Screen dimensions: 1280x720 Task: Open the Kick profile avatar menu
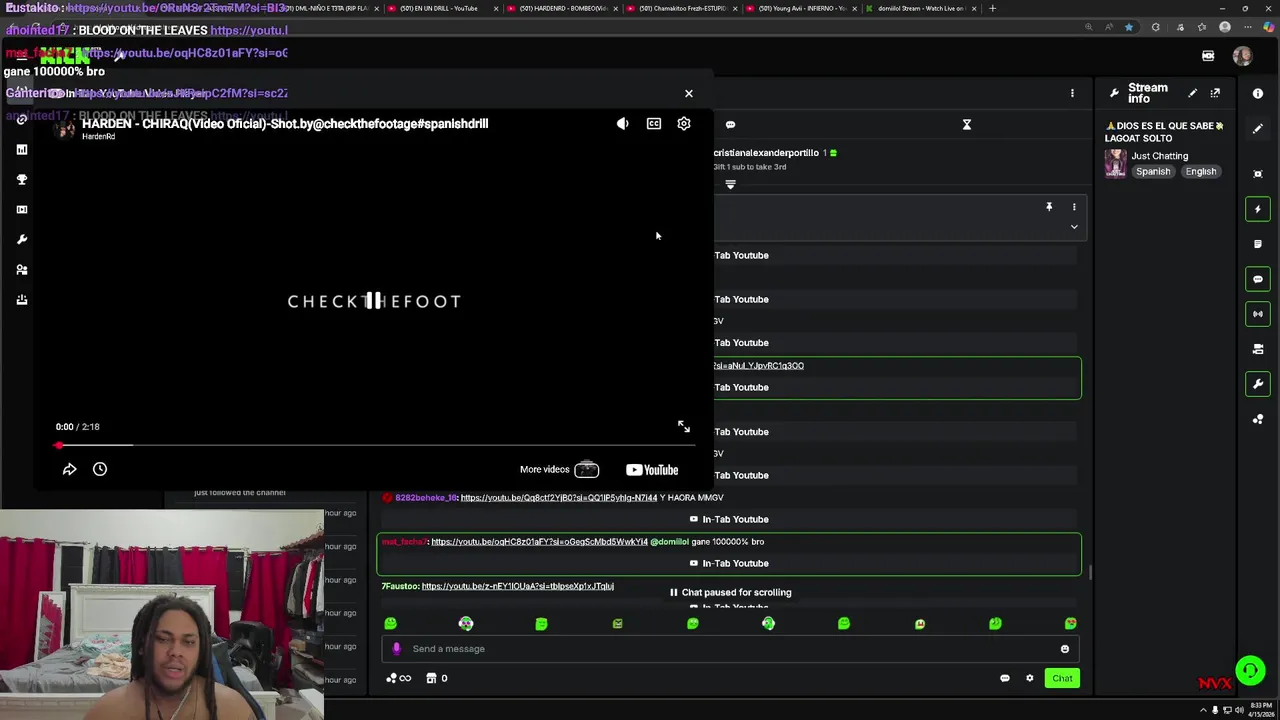tap(1242, 56)
